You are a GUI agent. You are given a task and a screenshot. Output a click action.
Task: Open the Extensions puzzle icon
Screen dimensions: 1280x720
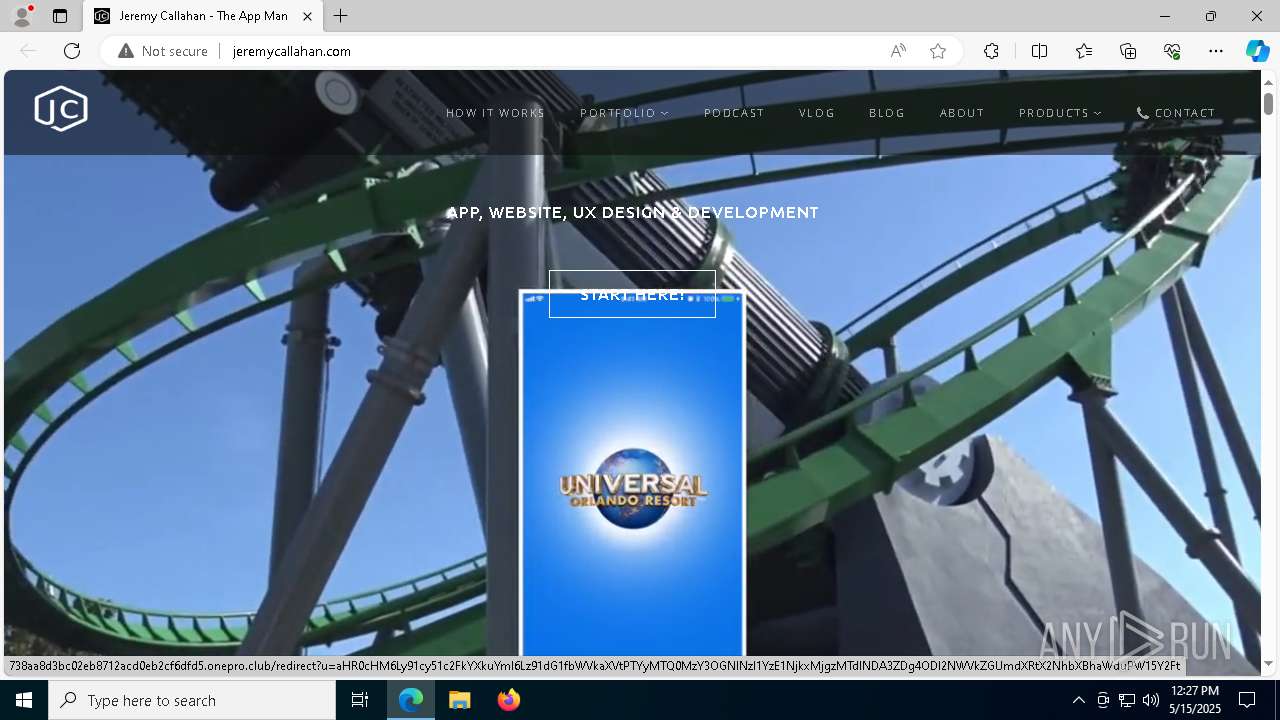(x=991, y=51)
